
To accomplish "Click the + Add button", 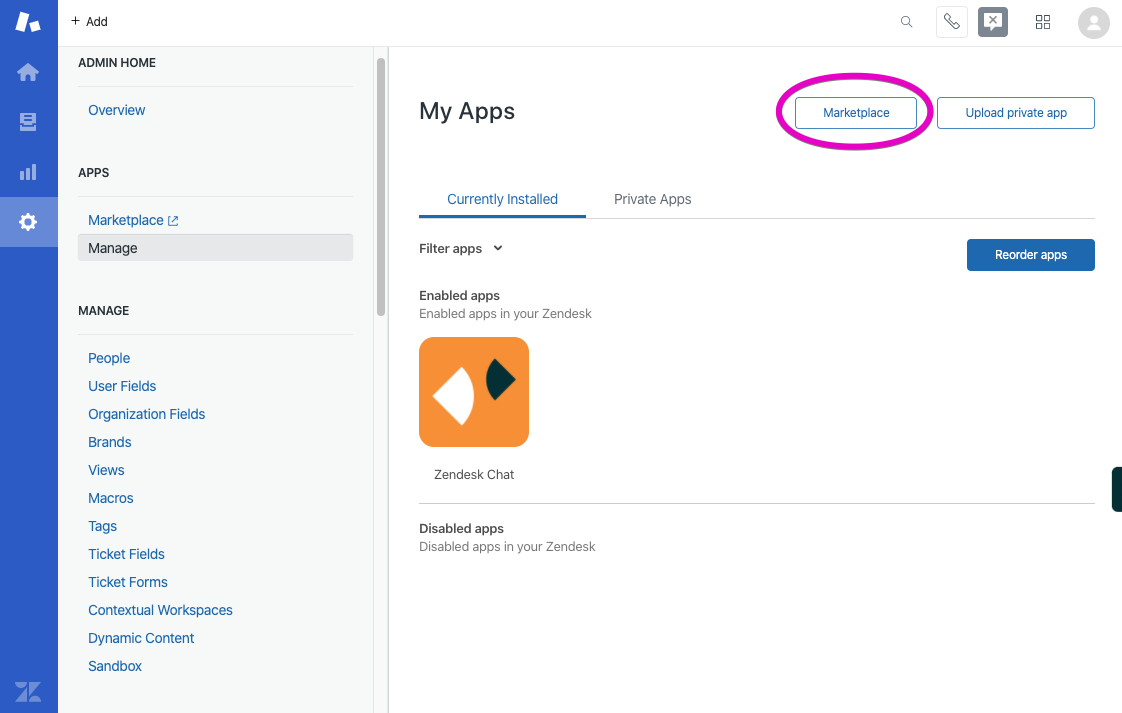I will [x=89, y=21].
